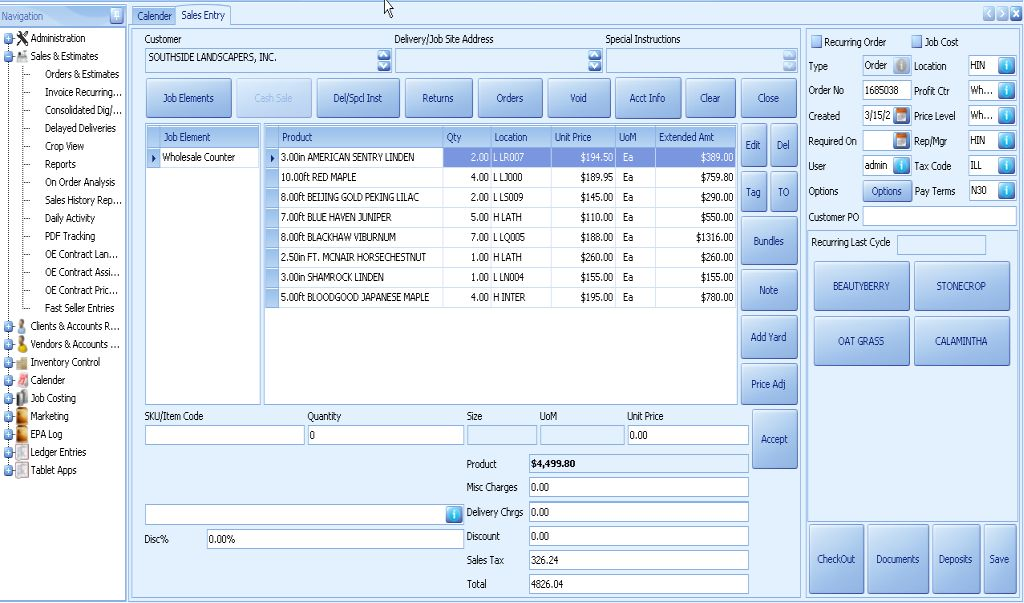Click the Tax Code lookup icon
The height and width of the screenshot is (603, 1024).
coord(1006,166)
